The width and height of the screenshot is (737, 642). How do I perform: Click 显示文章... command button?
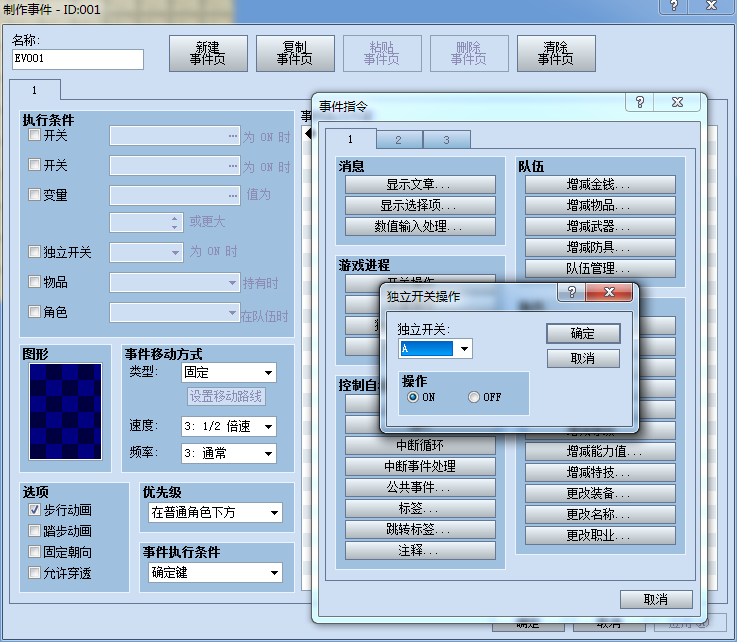pyautogui.click(x=420, y=184)
